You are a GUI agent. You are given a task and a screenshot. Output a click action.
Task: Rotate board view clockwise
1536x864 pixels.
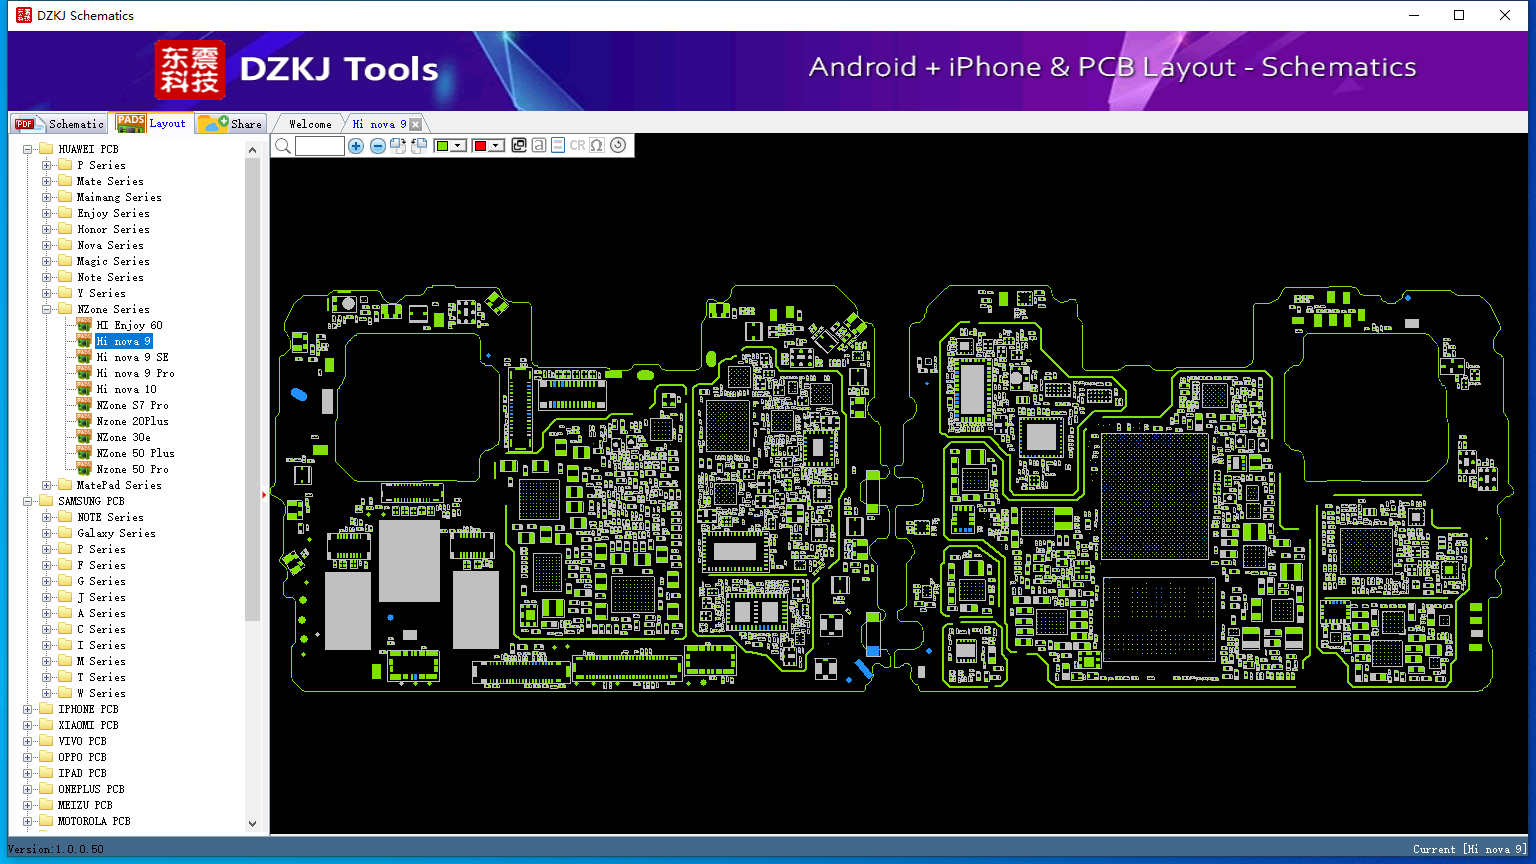coord(398,146)
